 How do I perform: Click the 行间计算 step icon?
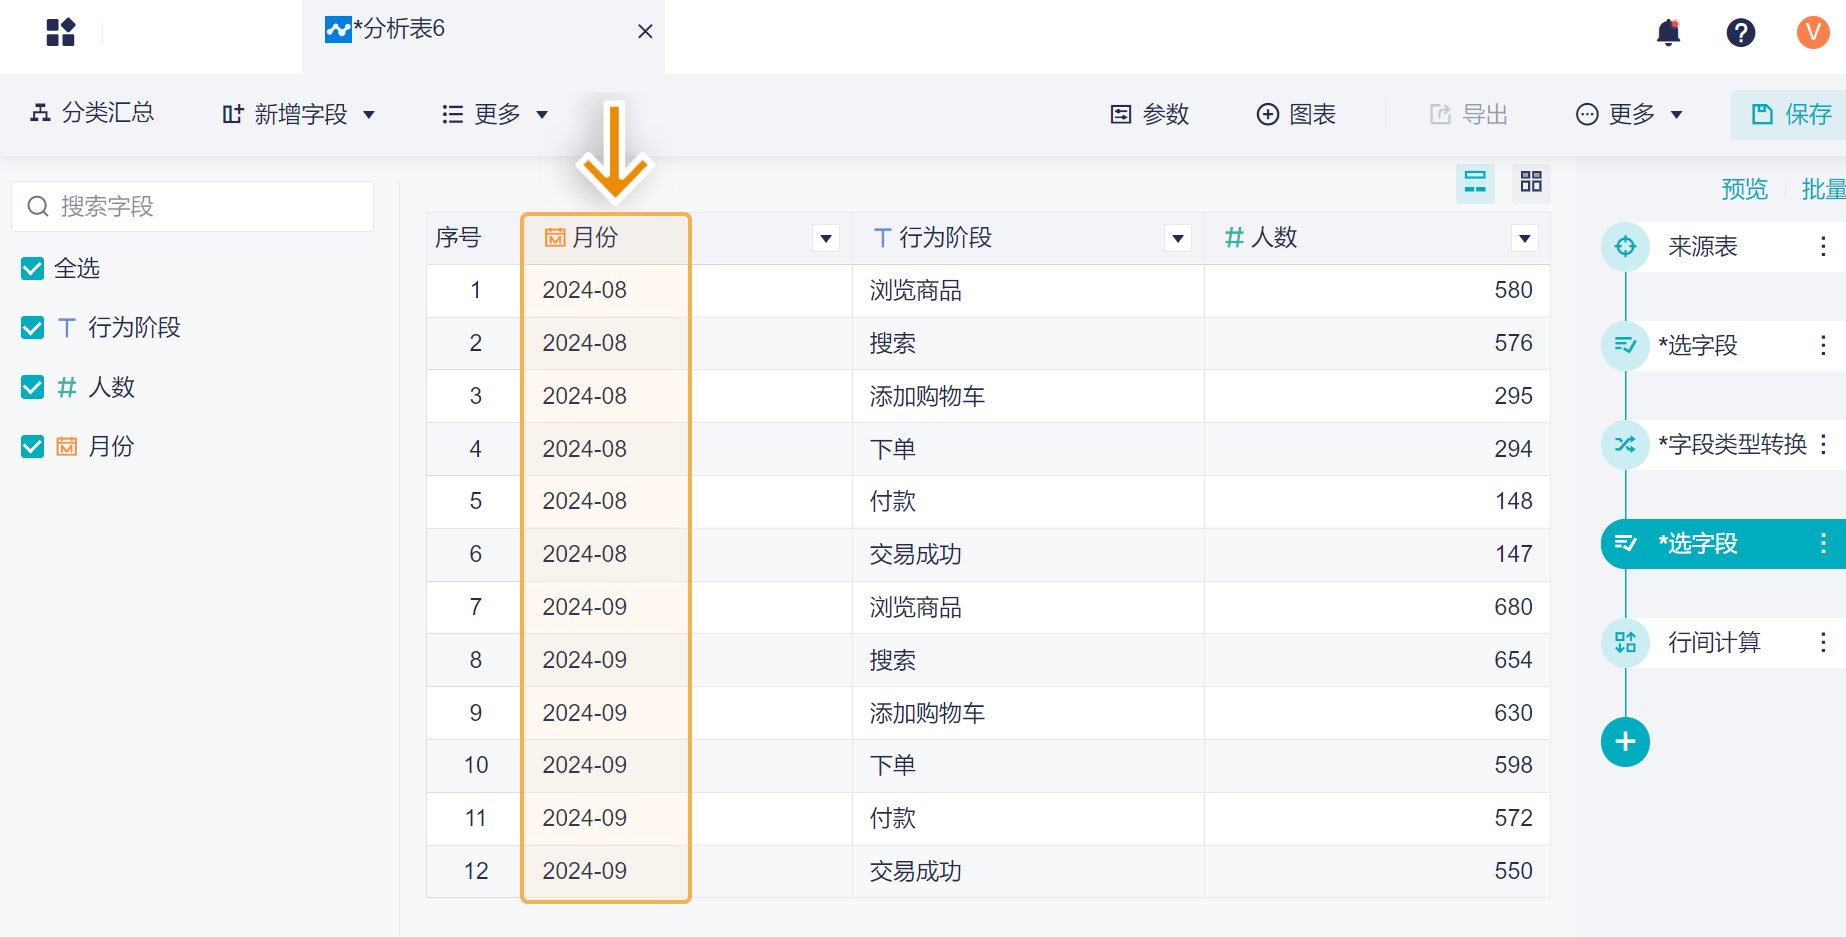1625,642
